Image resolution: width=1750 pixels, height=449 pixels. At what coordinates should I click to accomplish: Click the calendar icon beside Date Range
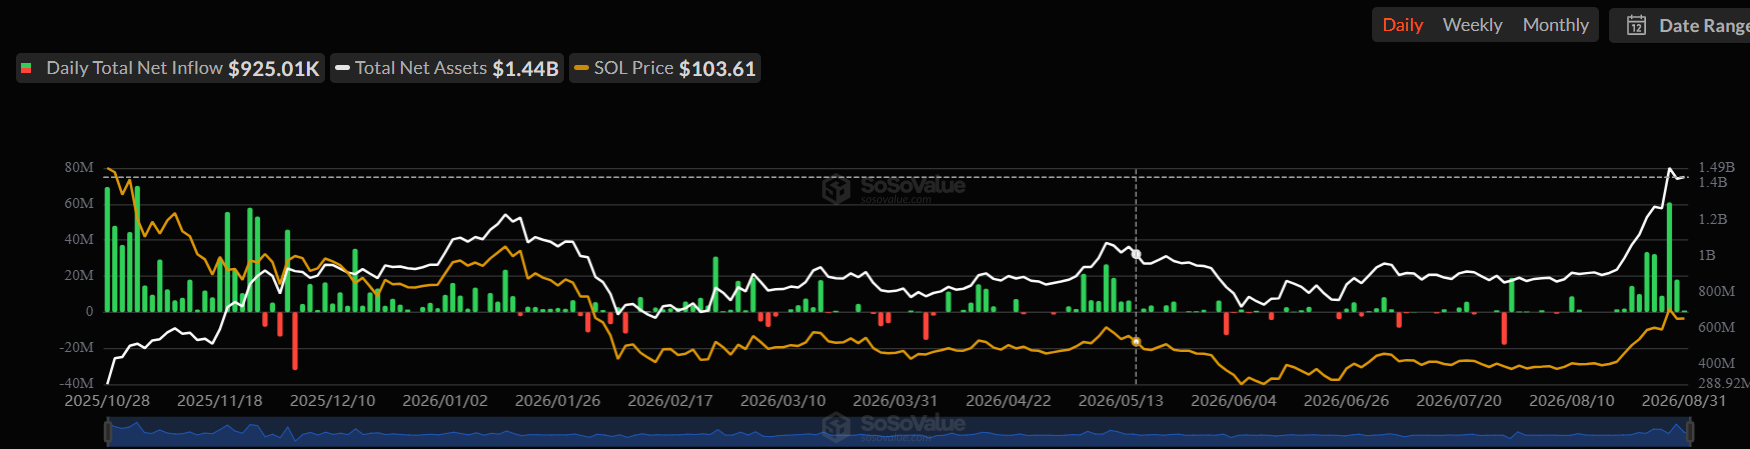[1636, 25]
